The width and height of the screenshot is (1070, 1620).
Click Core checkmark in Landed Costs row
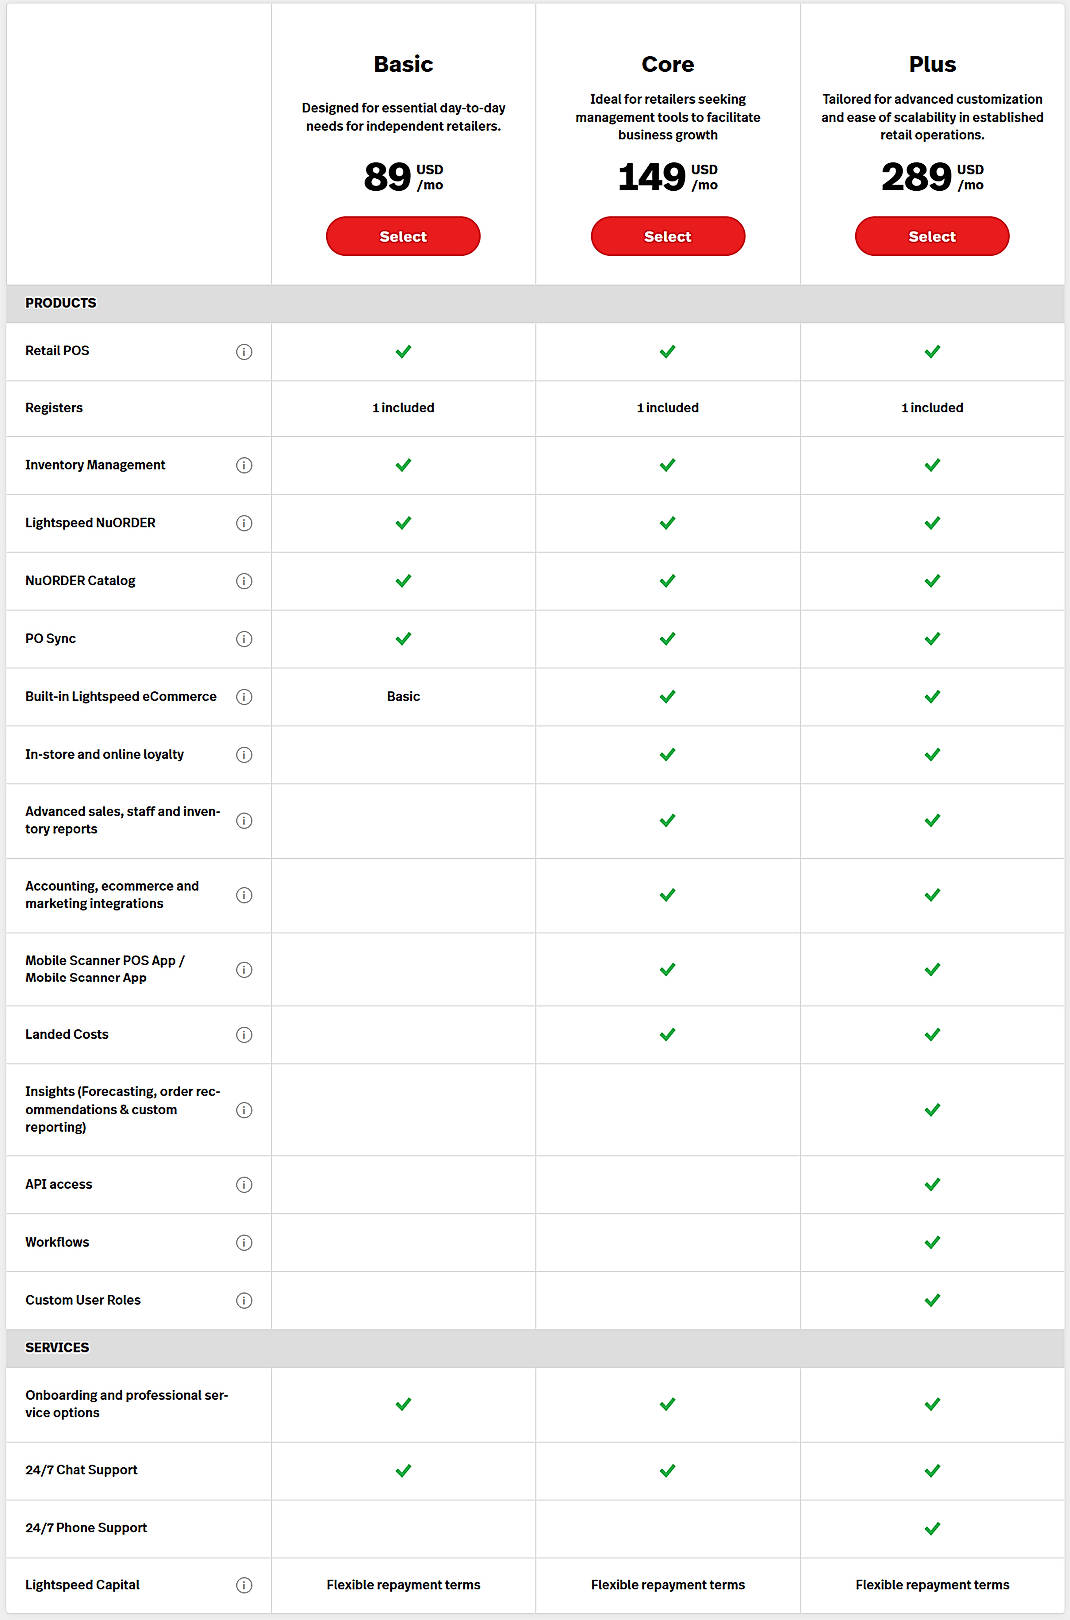coord(668,1035)
